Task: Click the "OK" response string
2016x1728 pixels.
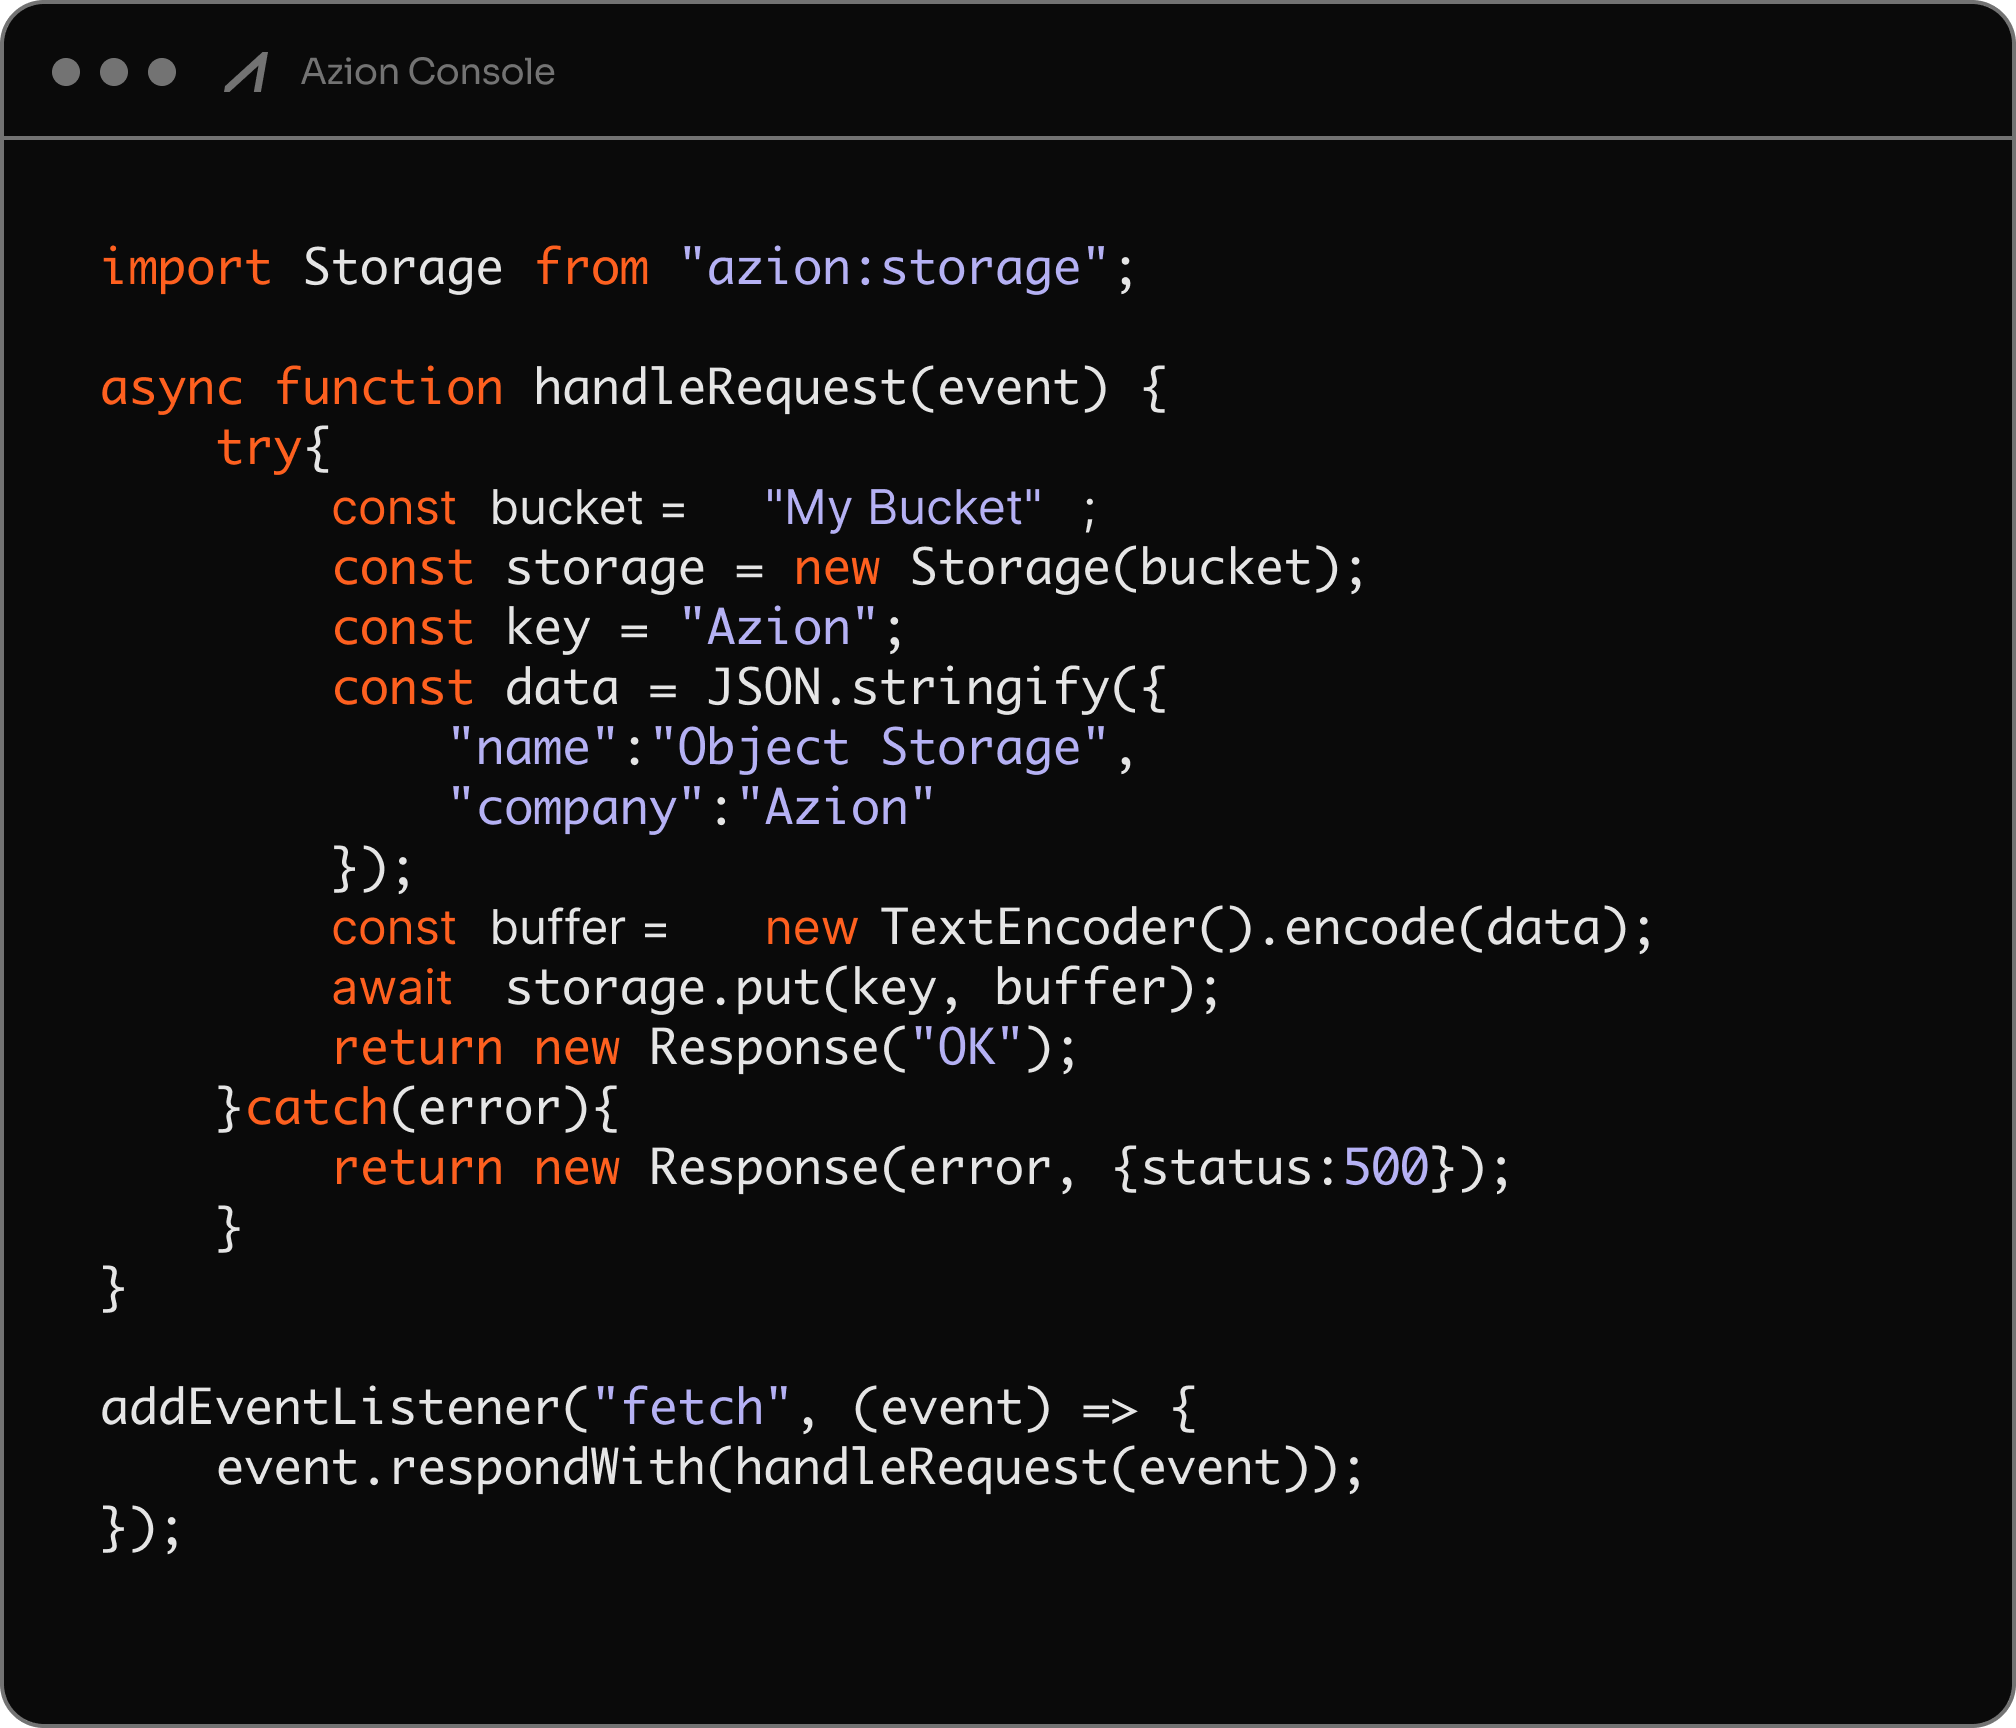Action: point(966,1048)
